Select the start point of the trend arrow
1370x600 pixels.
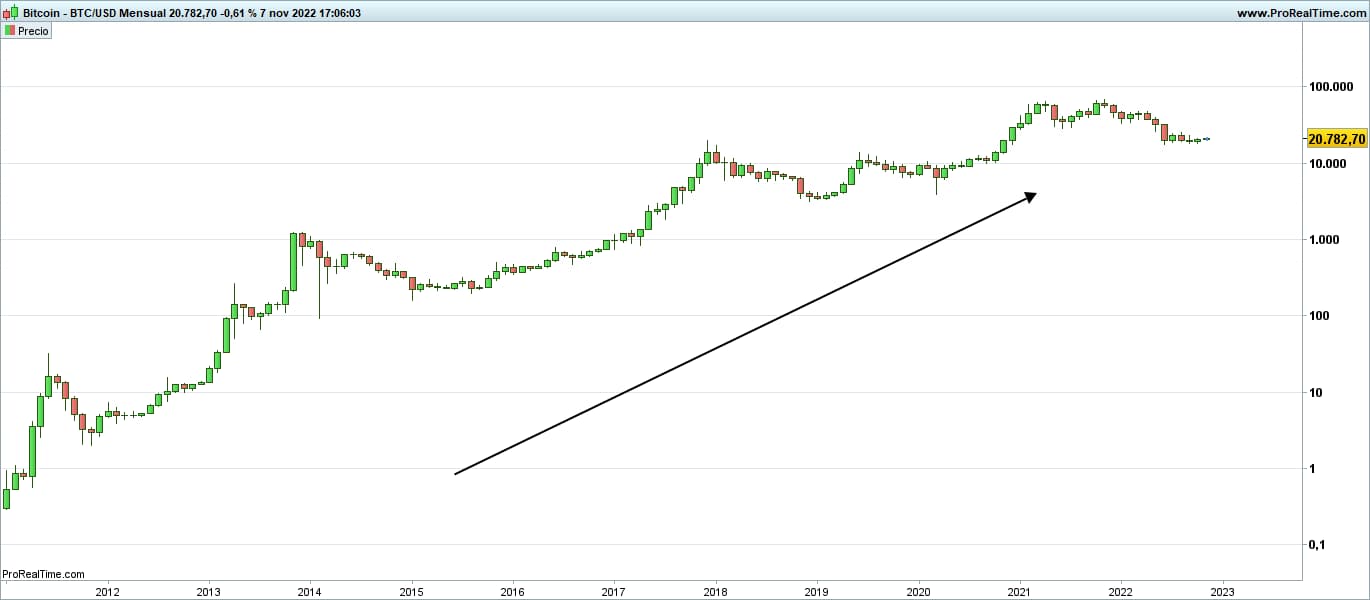tap(456, 474)
